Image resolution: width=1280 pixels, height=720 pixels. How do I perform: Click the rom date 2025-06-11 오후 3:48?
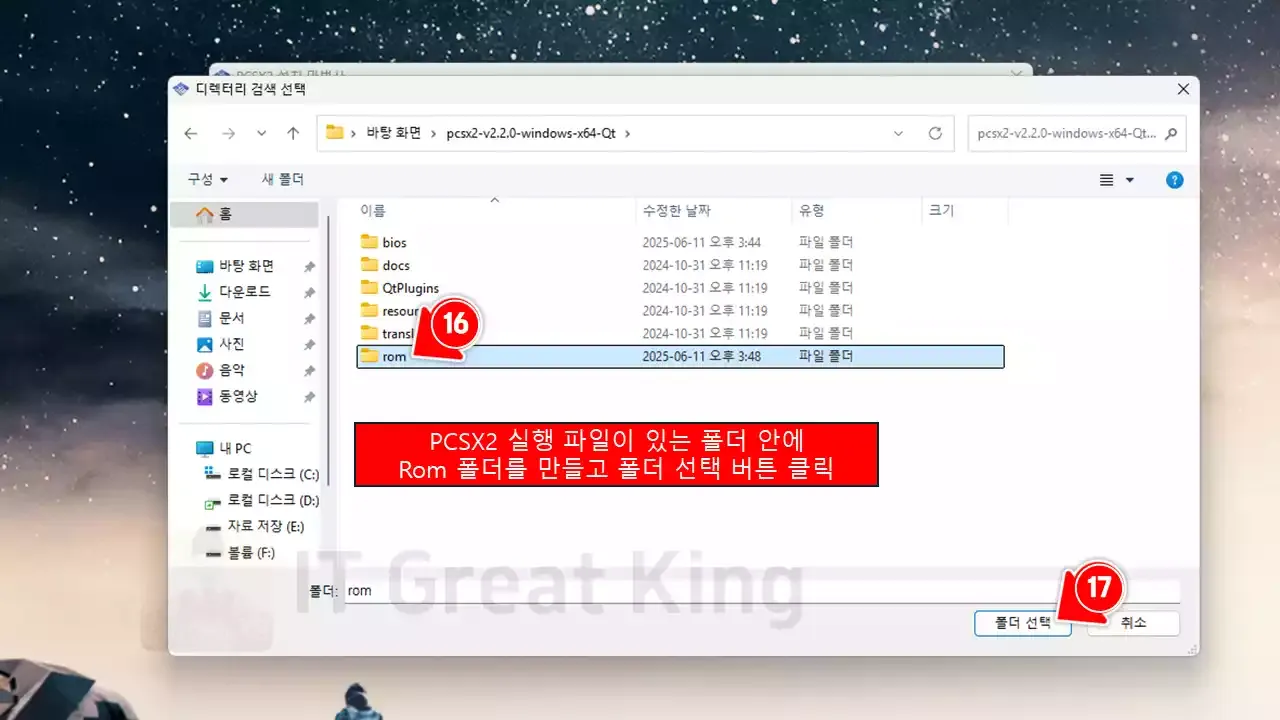[x=702, y=356]
